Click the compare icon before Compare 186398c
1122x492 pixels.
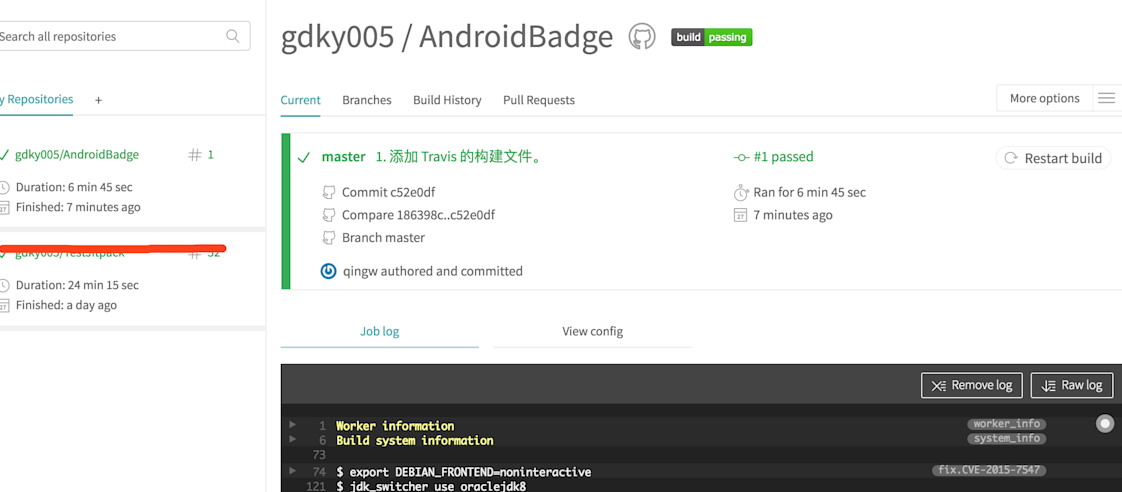coord(329,215)
